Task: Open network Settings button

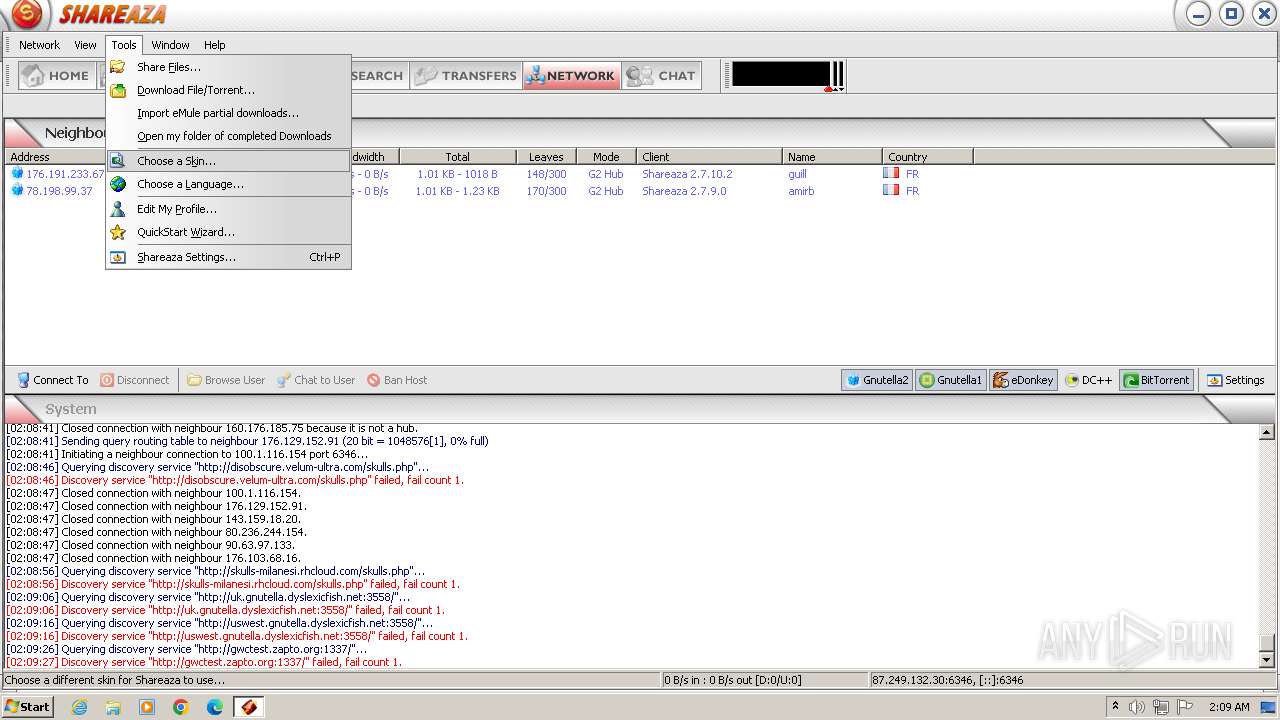Action: [x=1236, y=380]
